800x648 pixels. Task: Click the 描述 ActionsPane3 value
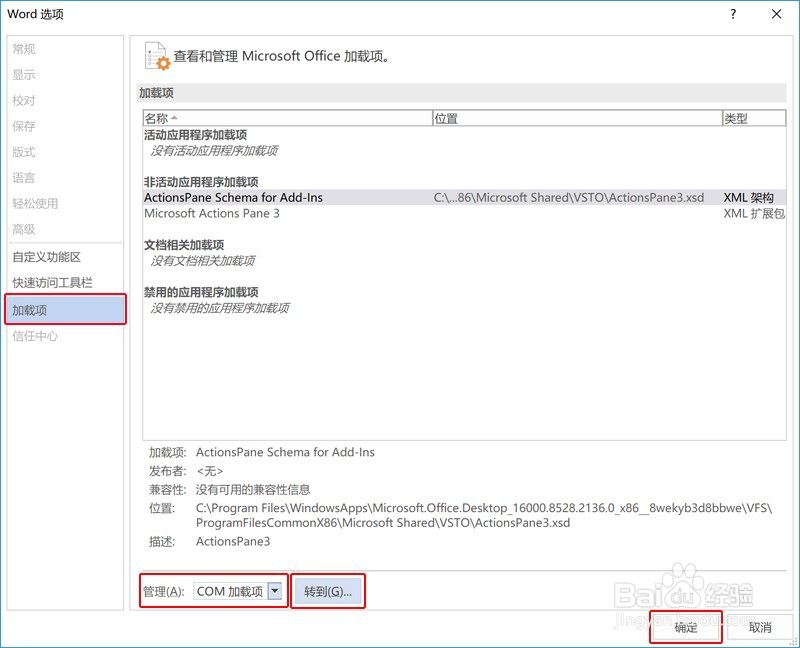pos(233,541)
